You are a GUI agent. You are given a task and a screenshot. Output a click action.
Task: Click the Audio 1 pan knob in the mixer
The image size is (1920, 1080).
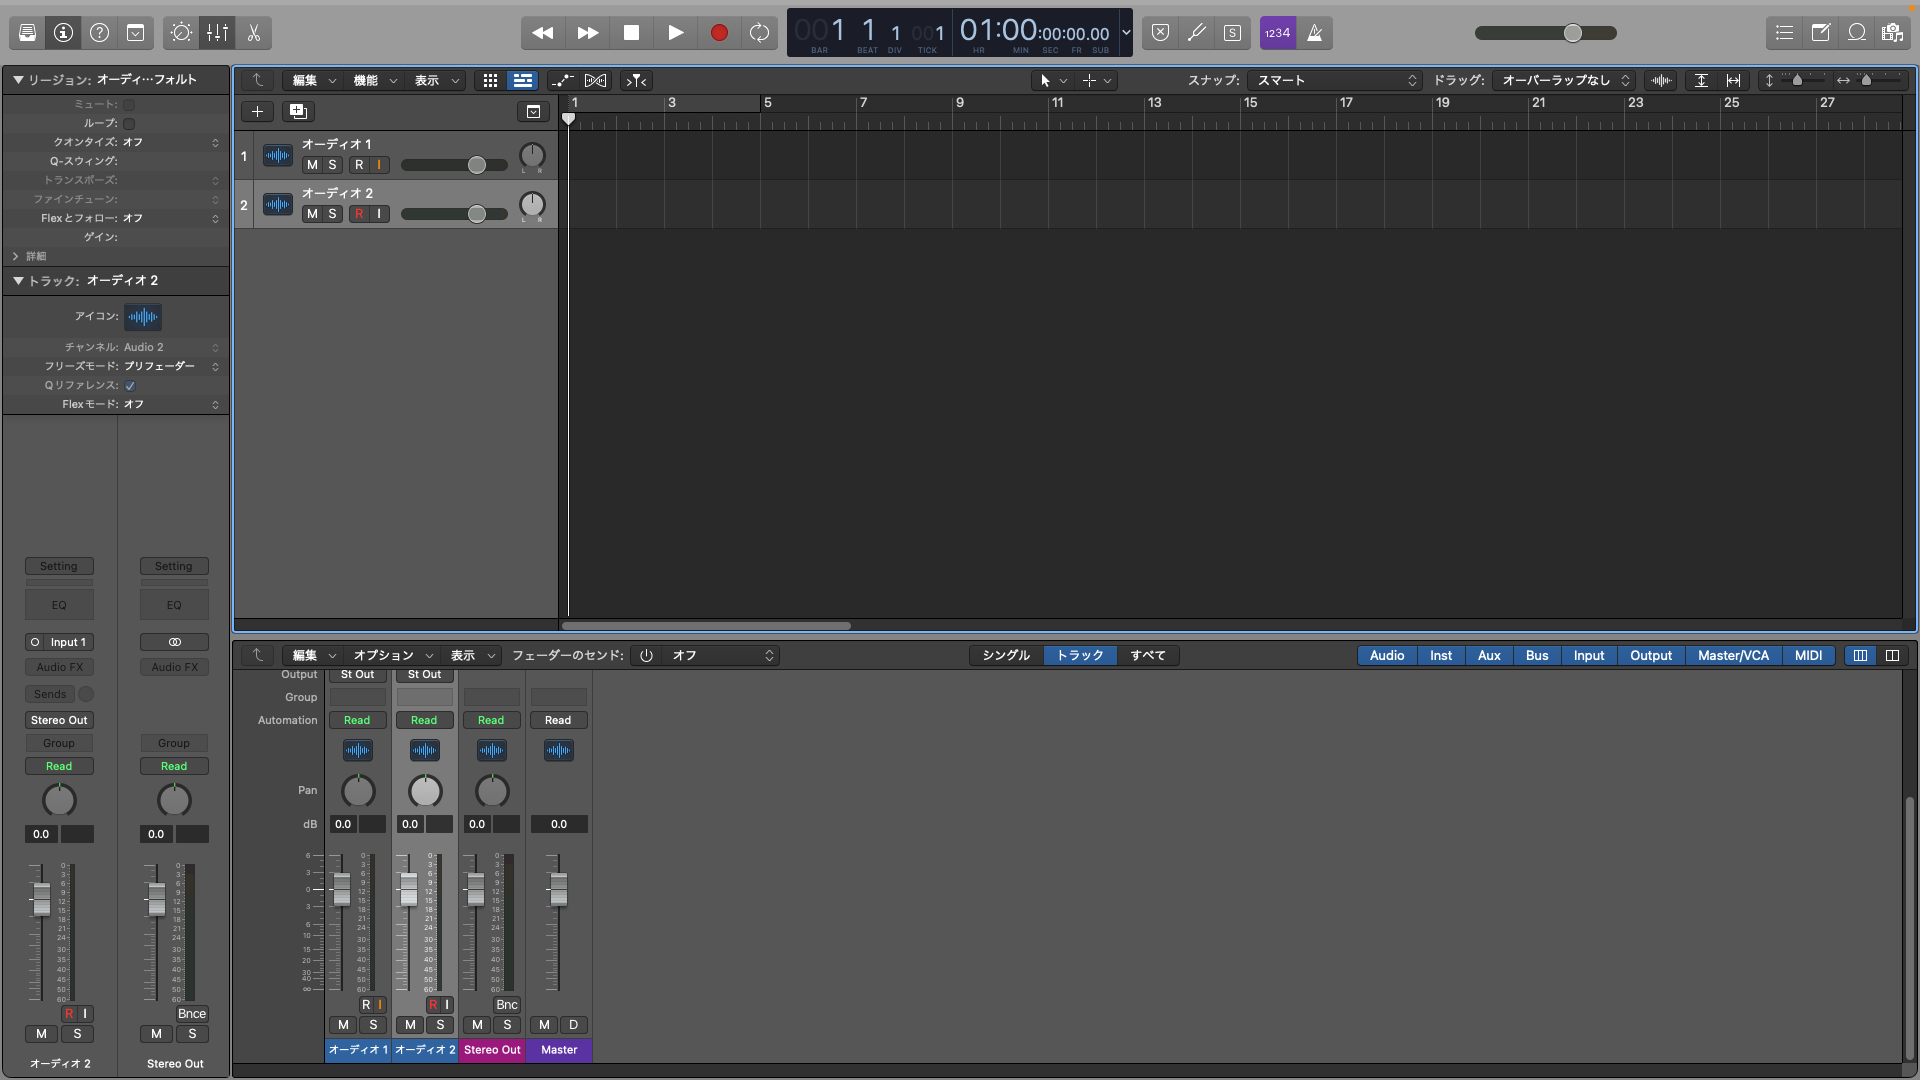[x=358, y=791]
